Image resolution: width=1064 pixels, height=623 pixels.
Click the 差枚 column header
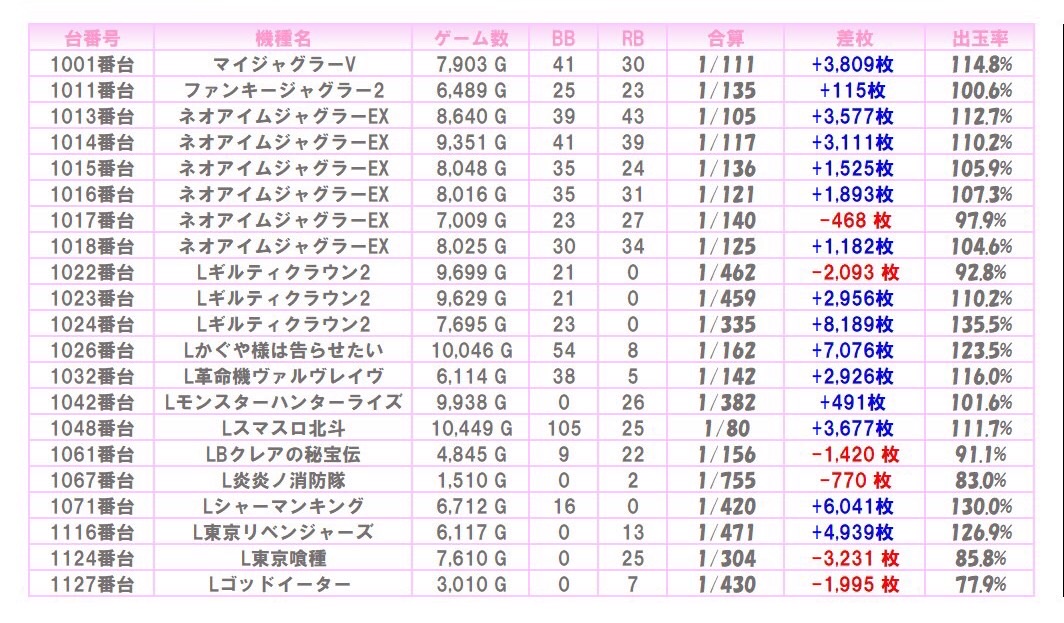(854, 38)
